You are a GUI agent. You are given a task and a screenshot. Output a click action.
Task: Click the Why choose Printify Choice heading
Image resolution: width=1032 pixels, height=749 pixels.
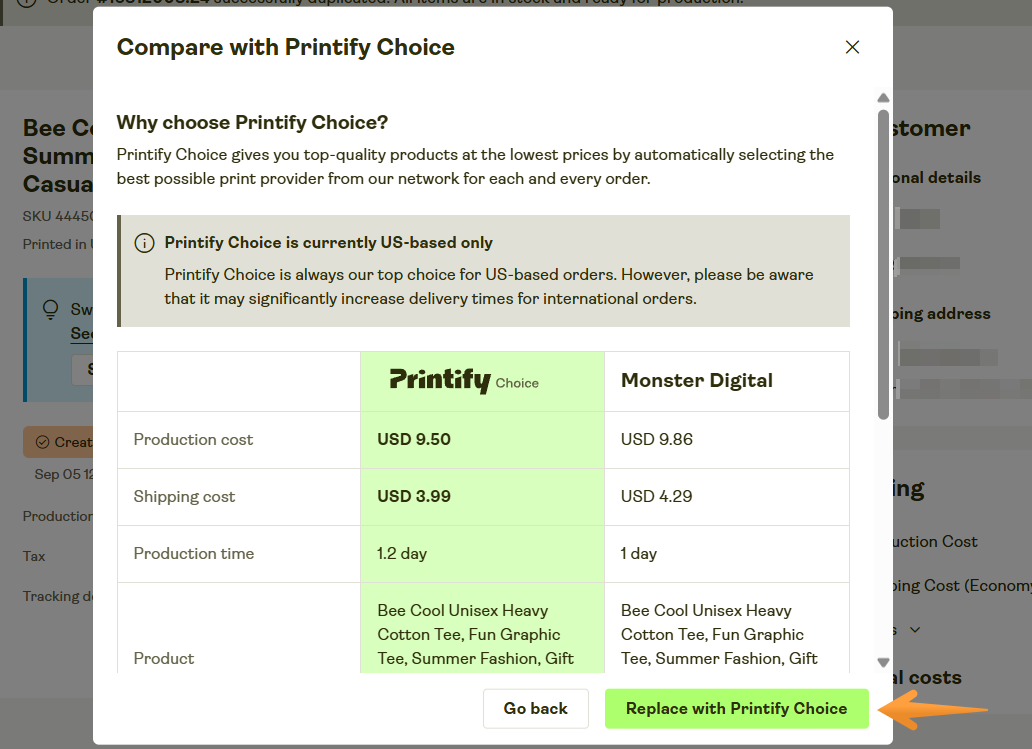(252, 123)
